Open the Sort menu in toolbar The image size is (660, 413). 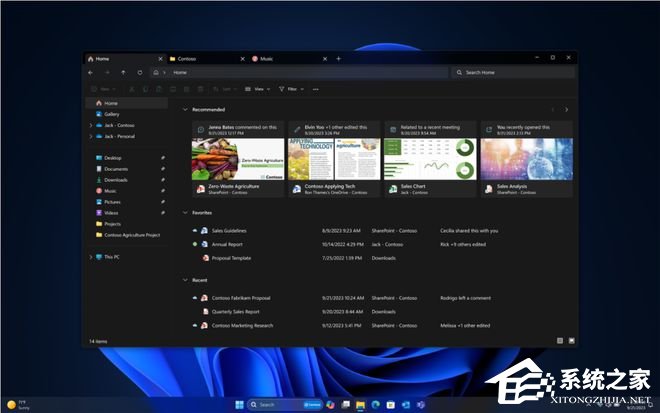coord(225,89)
